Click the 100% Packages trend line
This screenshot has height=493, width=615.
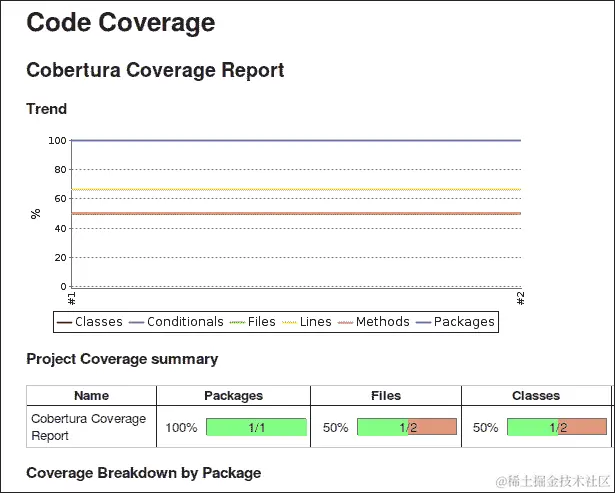tap(296, 140)
